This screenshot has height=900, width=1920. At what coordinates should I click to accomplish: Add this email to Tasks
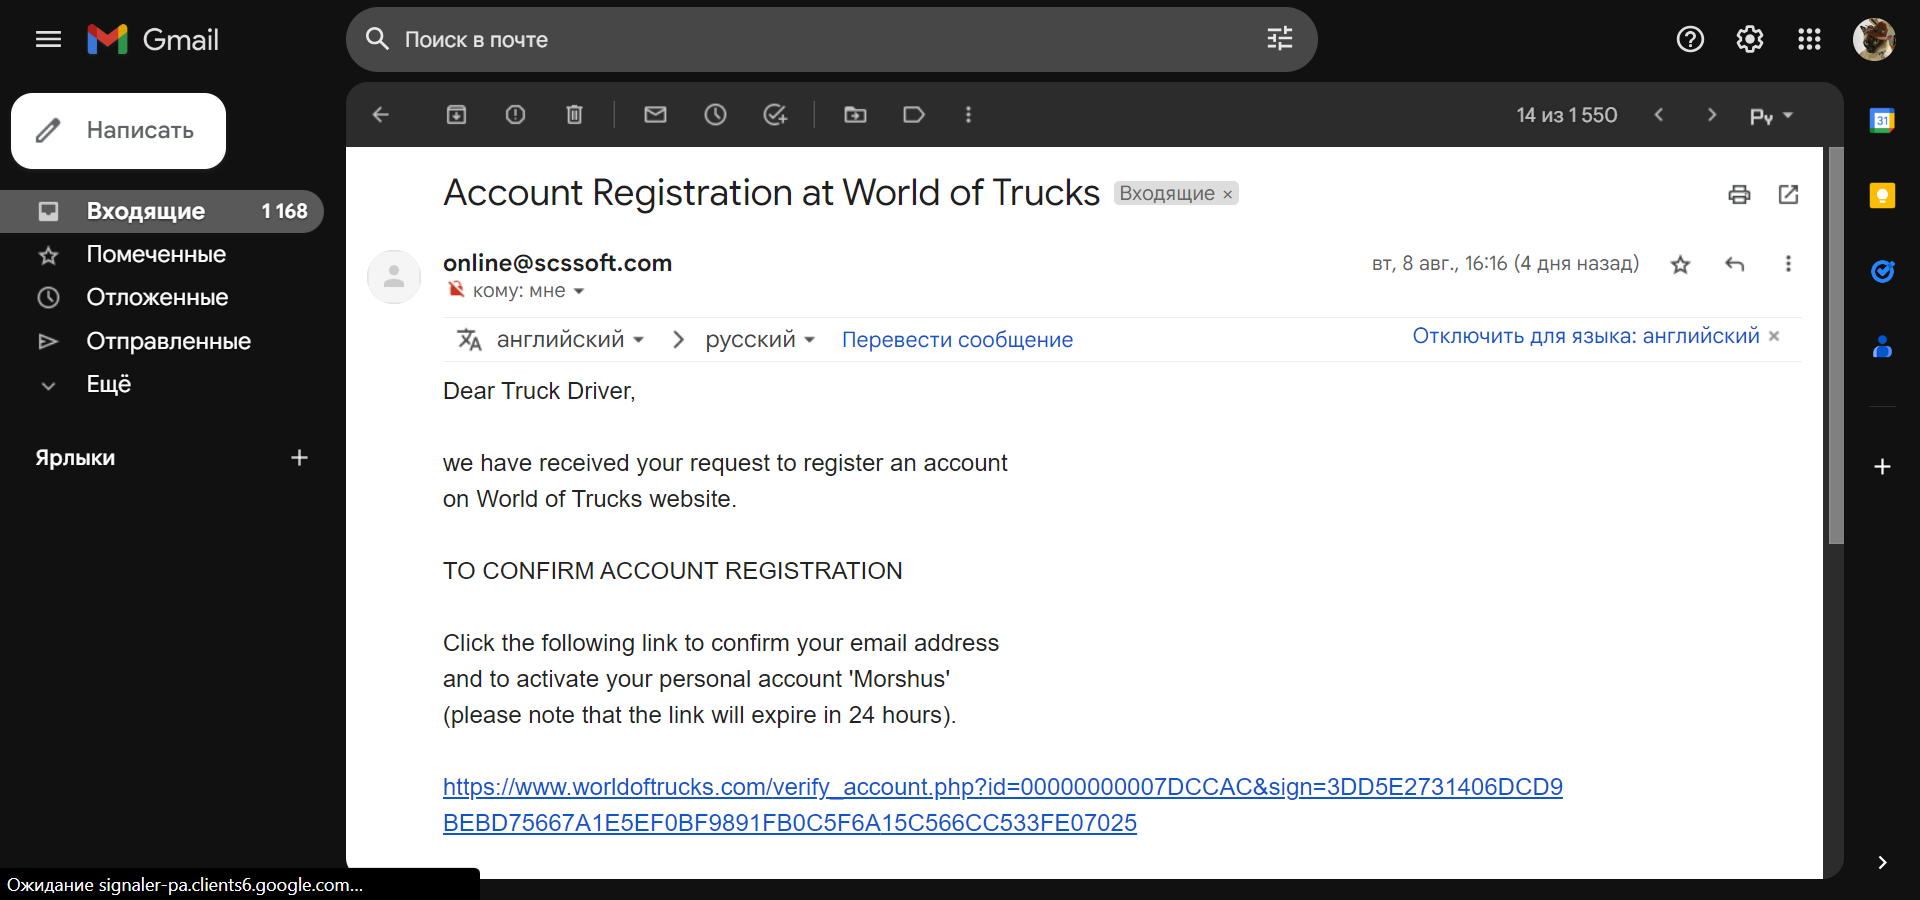pyautogui.click(x=775, y=115)
